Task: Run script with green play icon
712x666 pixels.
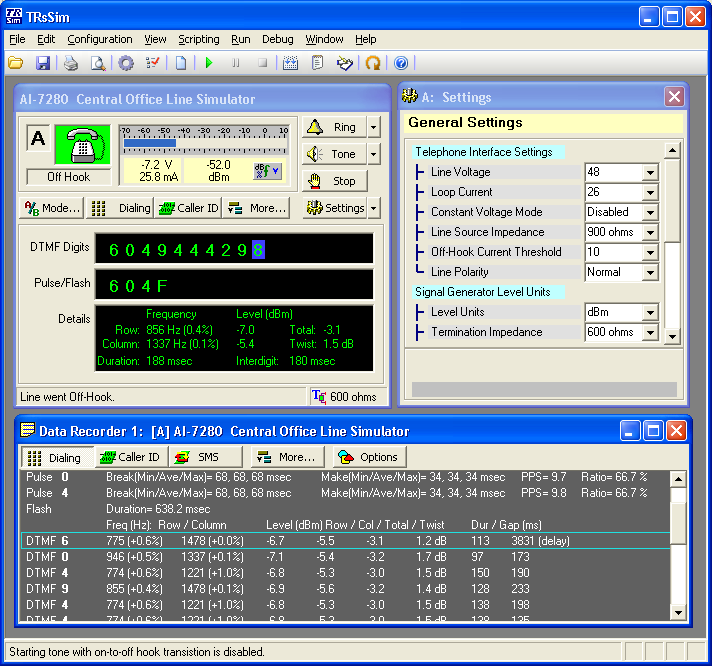Action: pyautogui.click(x=209, y=63)
